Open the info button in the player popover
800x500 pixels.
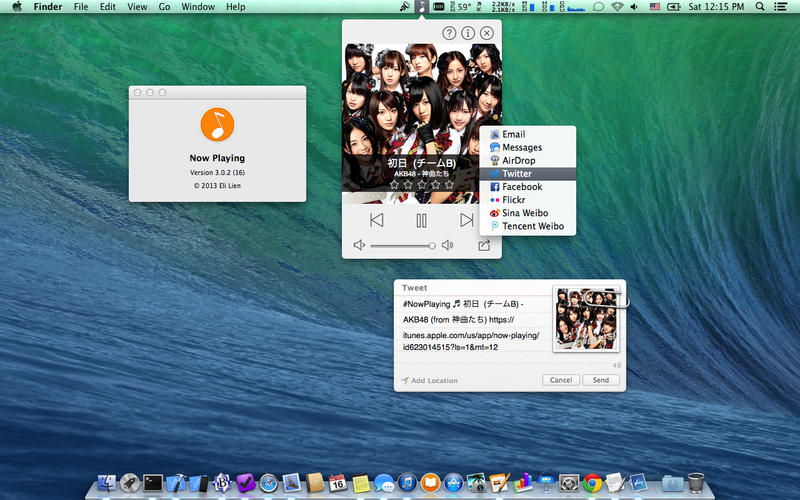click(468, 33)
